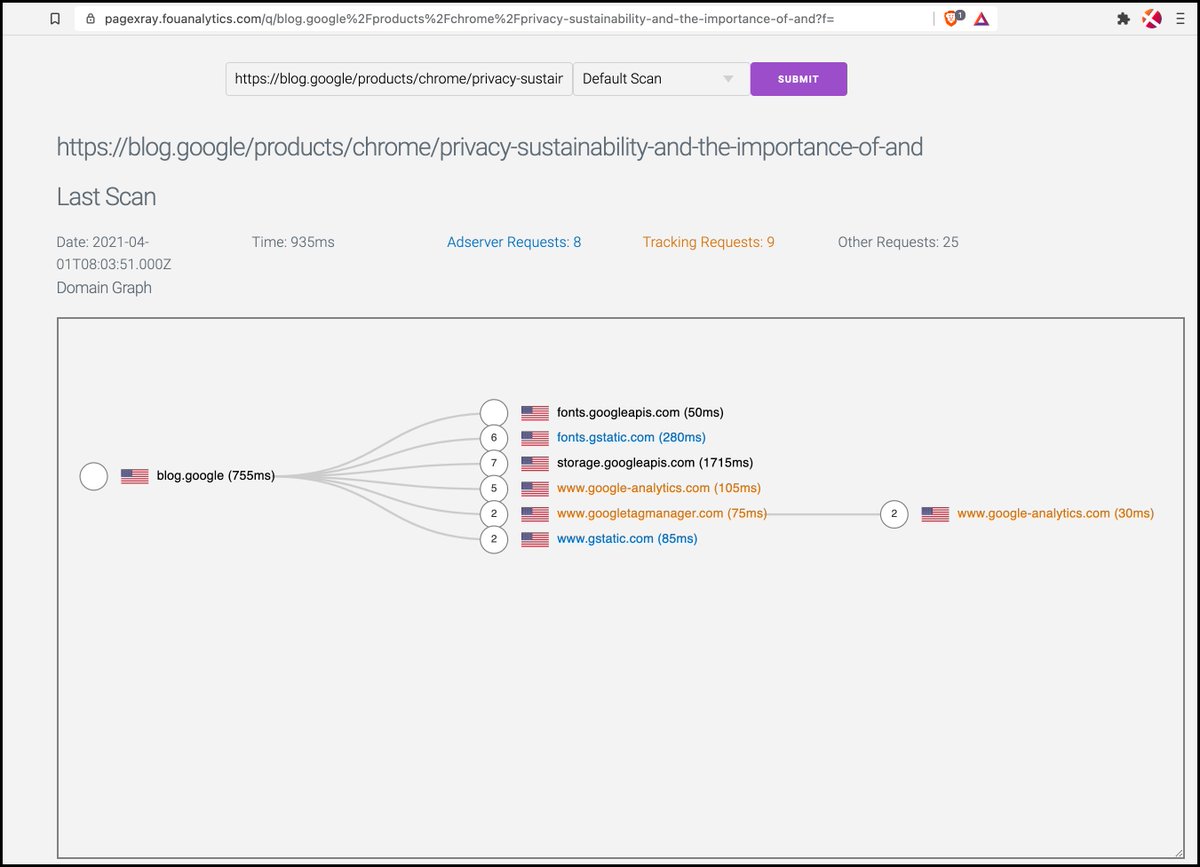This screenshot has width=1200, height=867.
Task: Click the Brave rewards triangle icon
Action: [981, 18]
